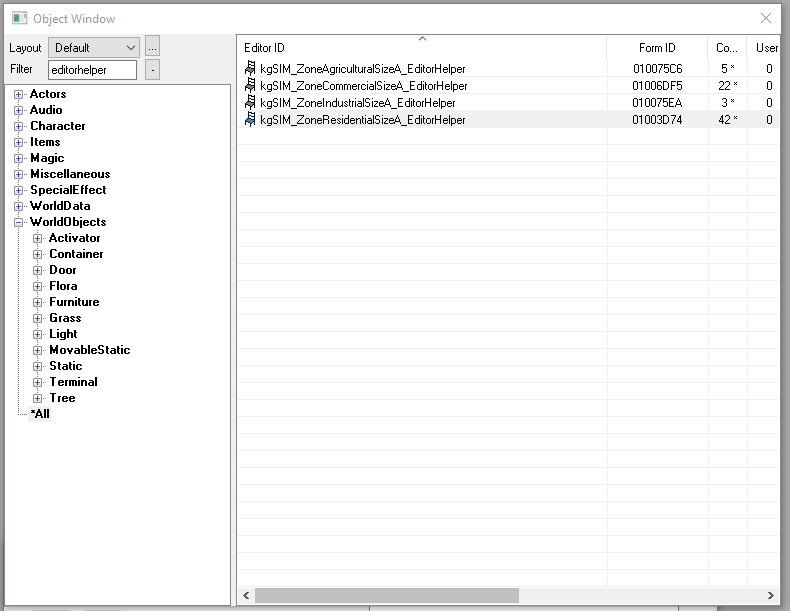Viewport: 790px width, 611px height.
Task: Click the count cell showing 22 *
Action: (x=728, y=86)
